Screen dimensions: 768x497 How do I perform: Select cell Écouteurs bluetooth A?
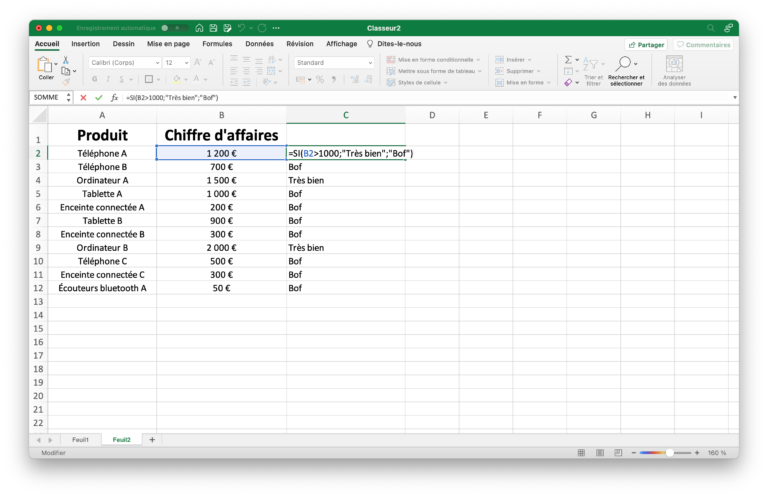click(102, 288)
